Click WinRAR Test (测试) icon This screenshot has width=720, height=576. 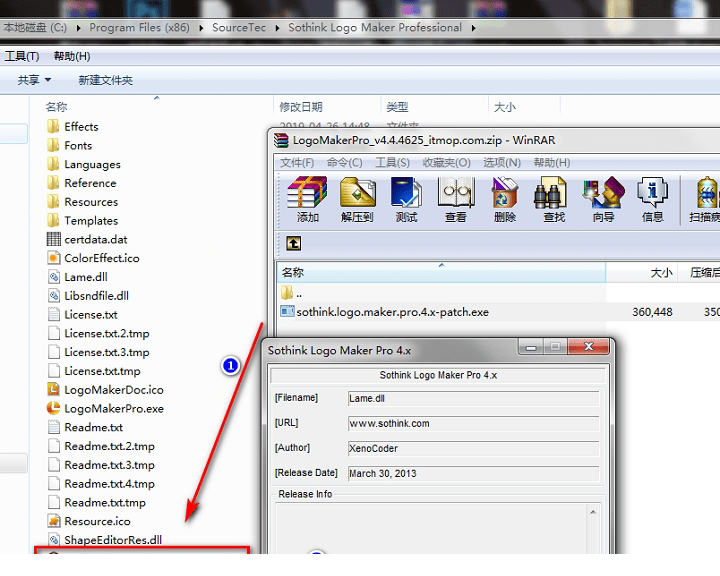pos(406,199)
